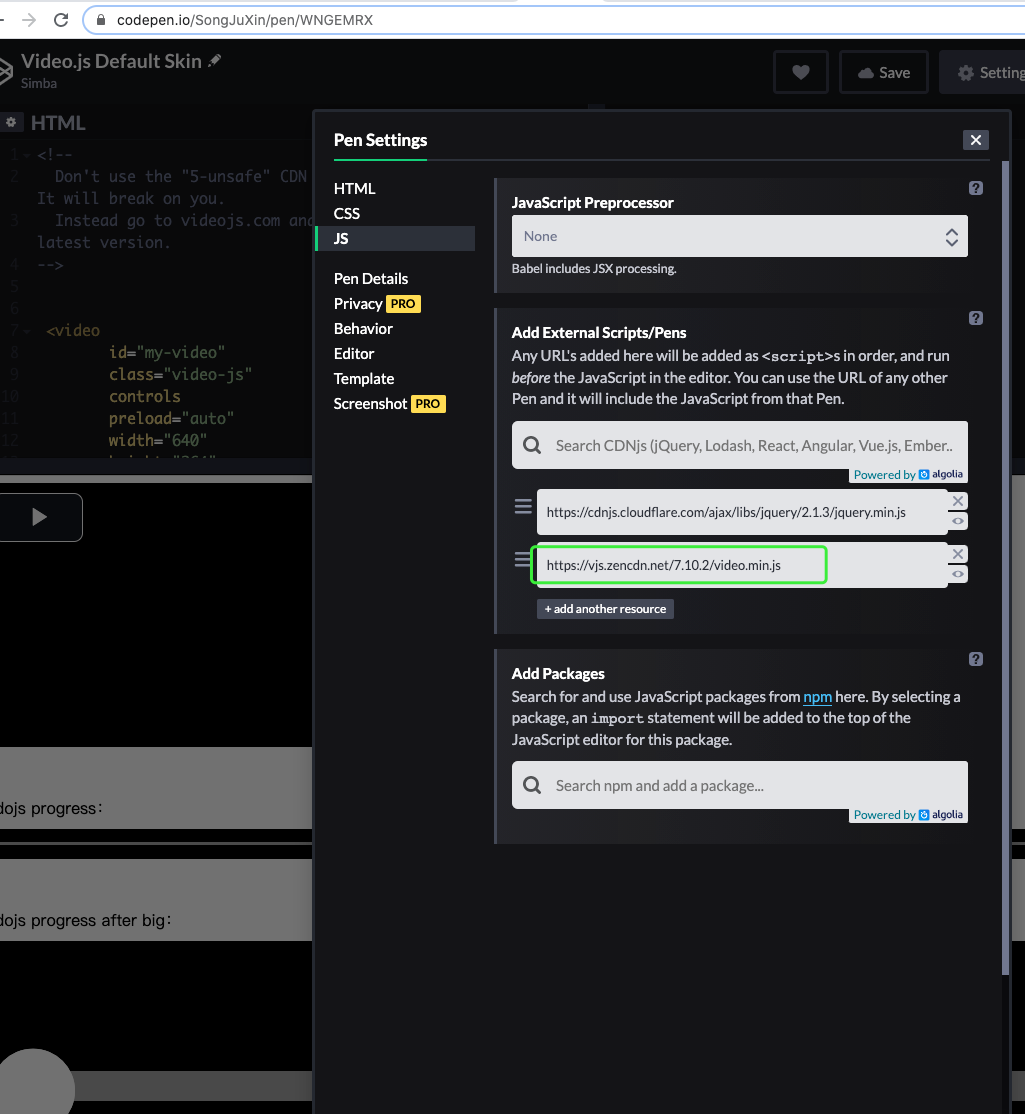
Task: Edit pen title with pencil icon
Action: pos(215,61)
